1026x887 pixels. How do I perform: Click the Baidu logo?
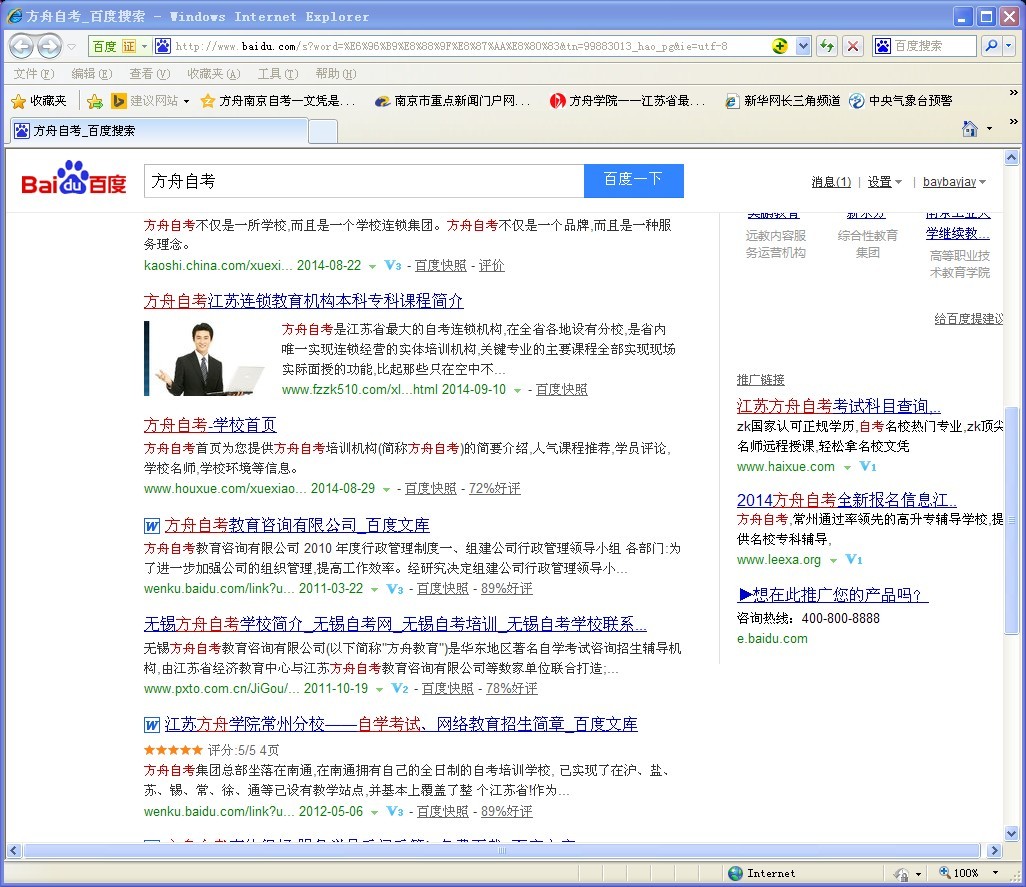(73, 179)
